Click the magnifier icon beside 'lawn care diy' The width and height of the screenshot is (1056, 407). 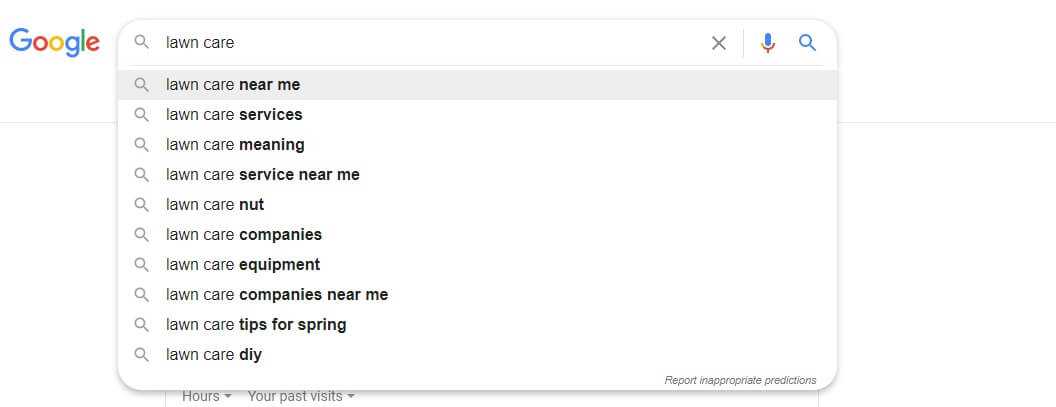[x=141, y=354]
